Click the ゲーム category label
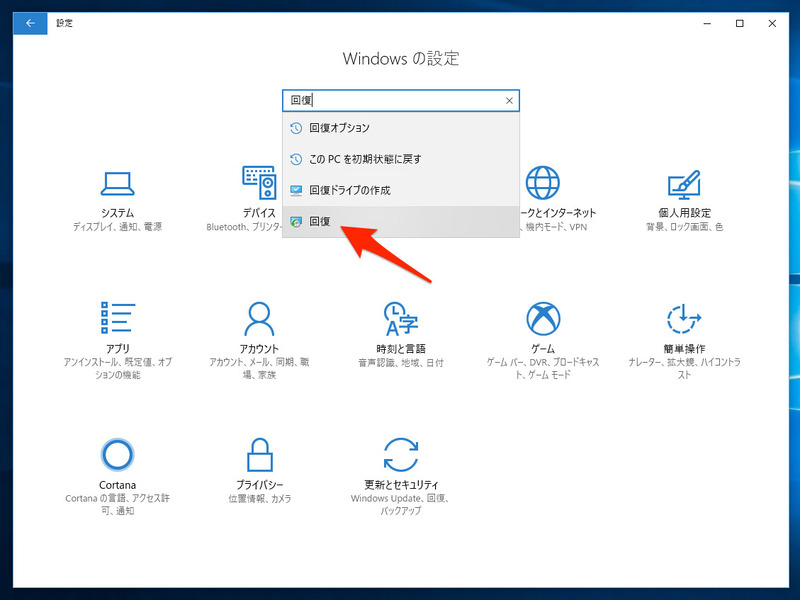 (x=543, y=348)
